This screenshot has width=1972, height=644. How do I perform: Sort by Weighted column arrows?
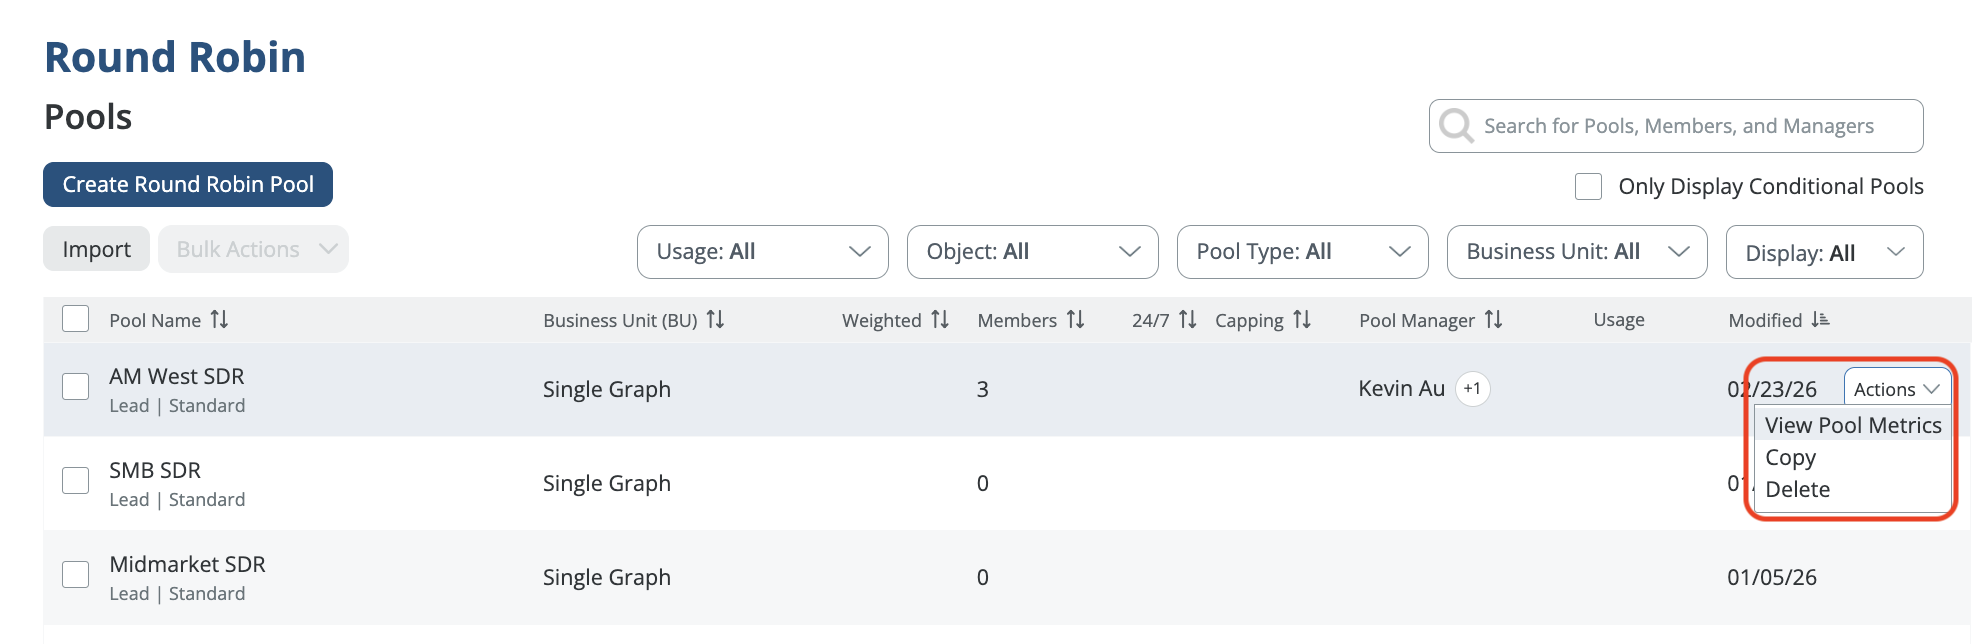(940, 320)
